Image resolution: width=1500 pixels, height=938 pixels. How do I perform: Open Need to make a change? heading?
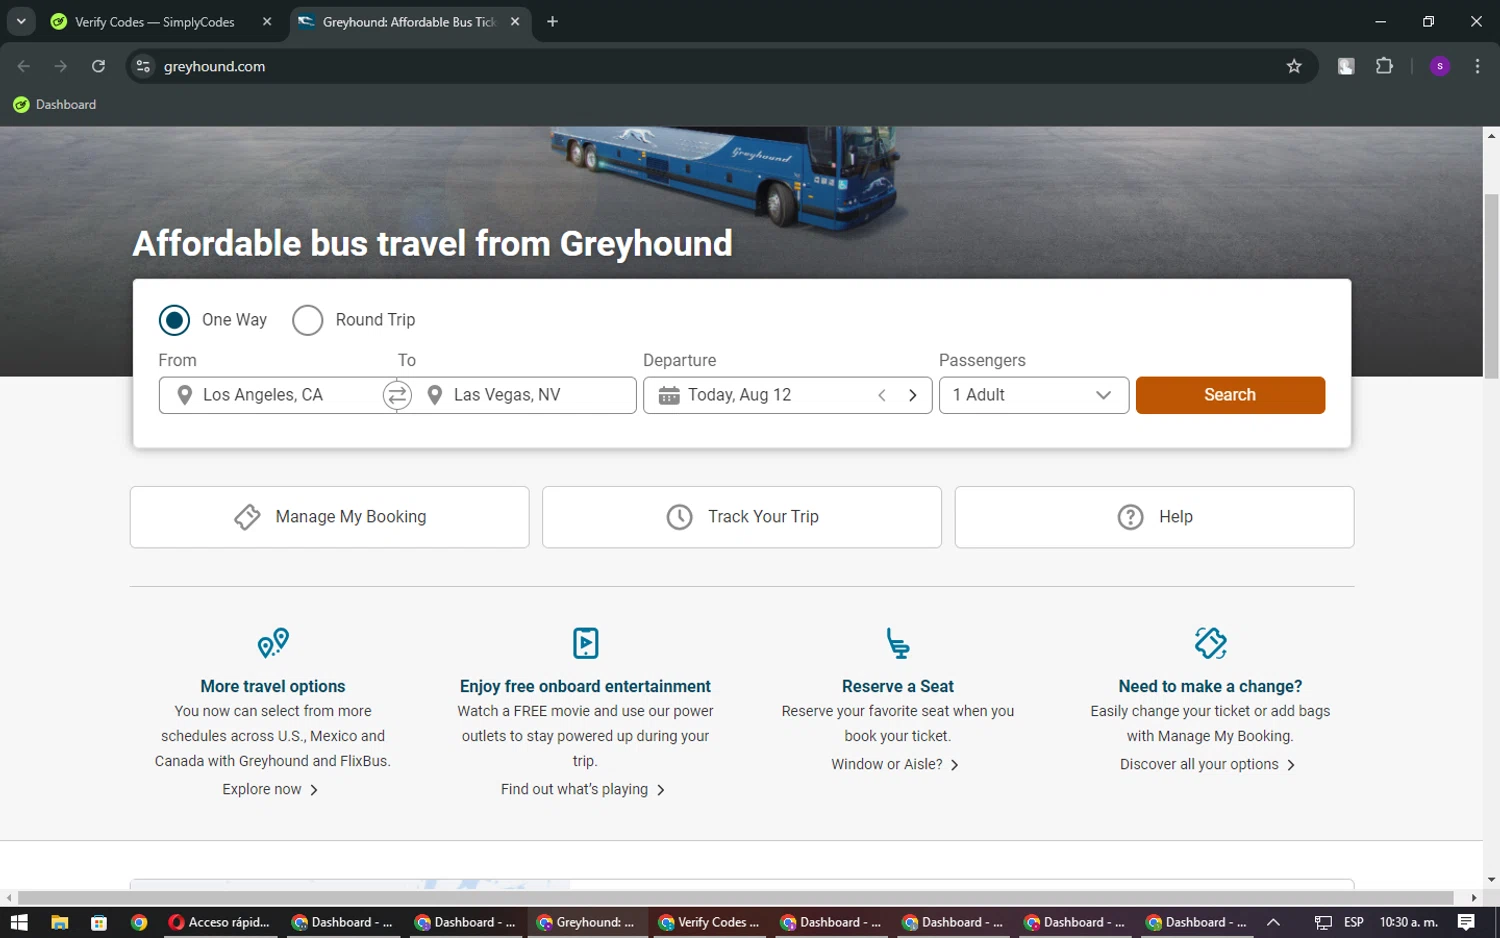pyautogui.click(x=1210, y=686)
